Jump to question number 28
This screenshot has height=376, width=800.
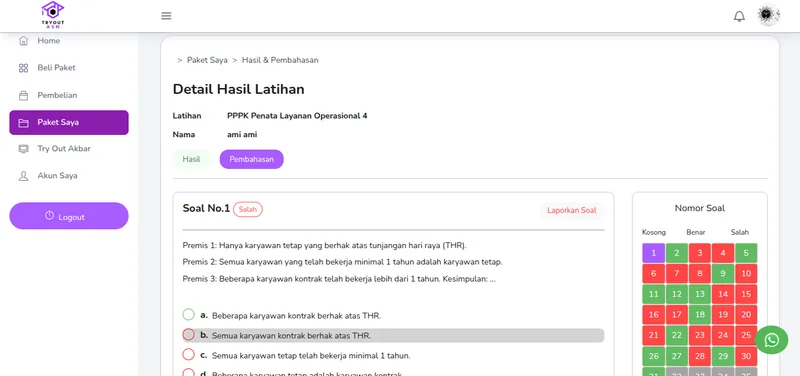point(700,356)
